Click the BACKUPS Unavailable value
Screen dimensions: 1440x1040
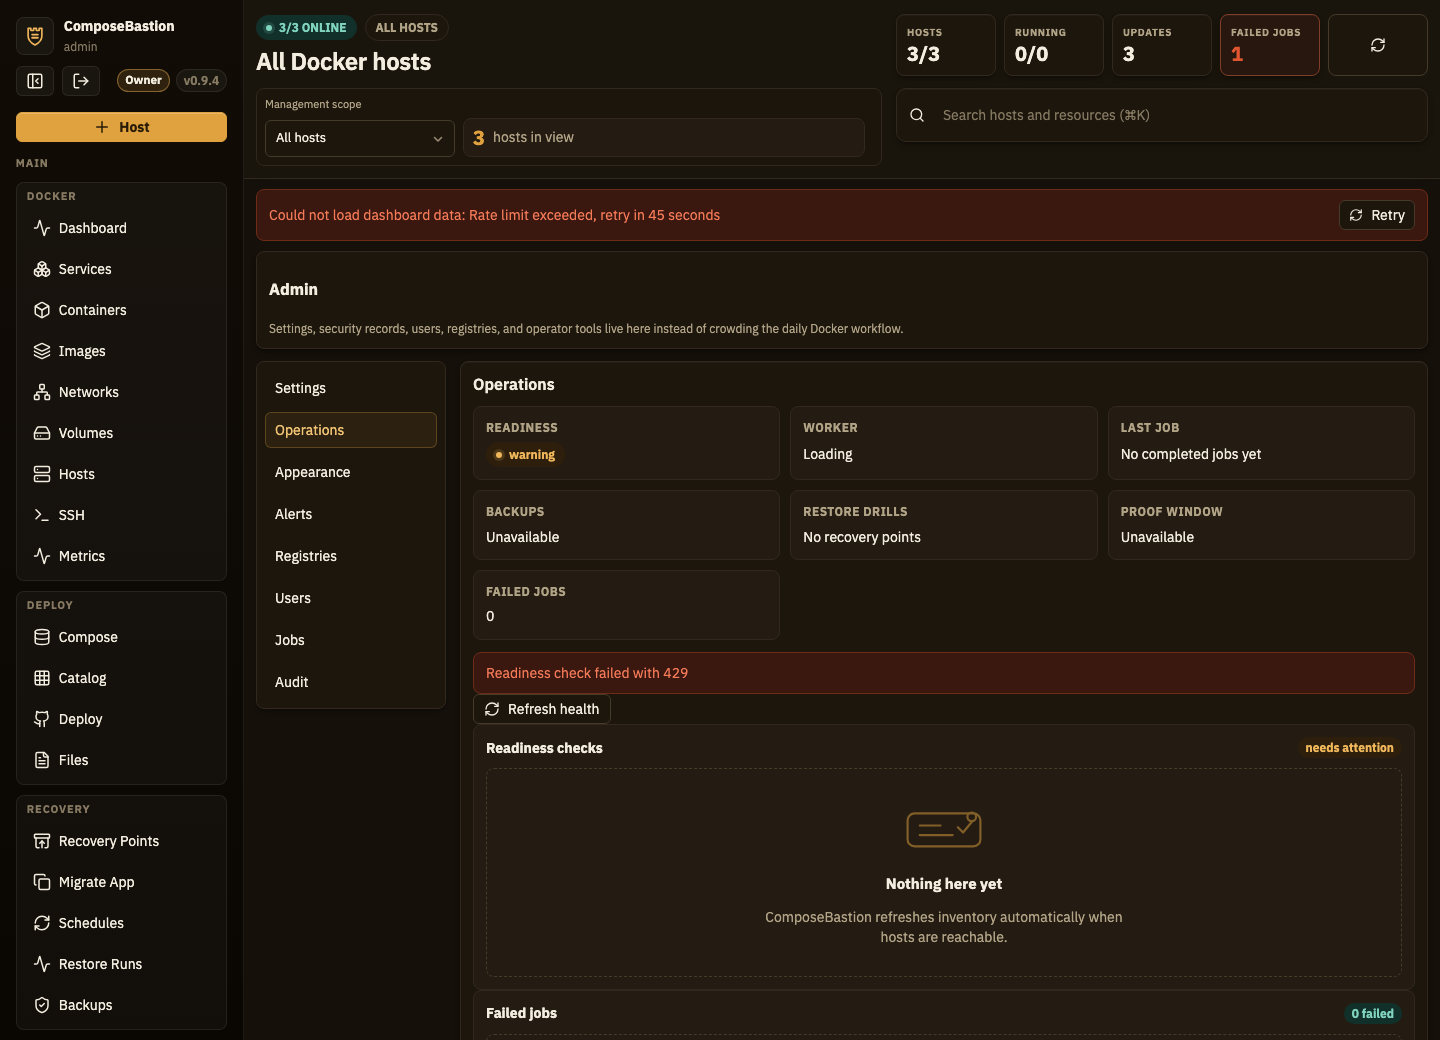coord(523,537)
